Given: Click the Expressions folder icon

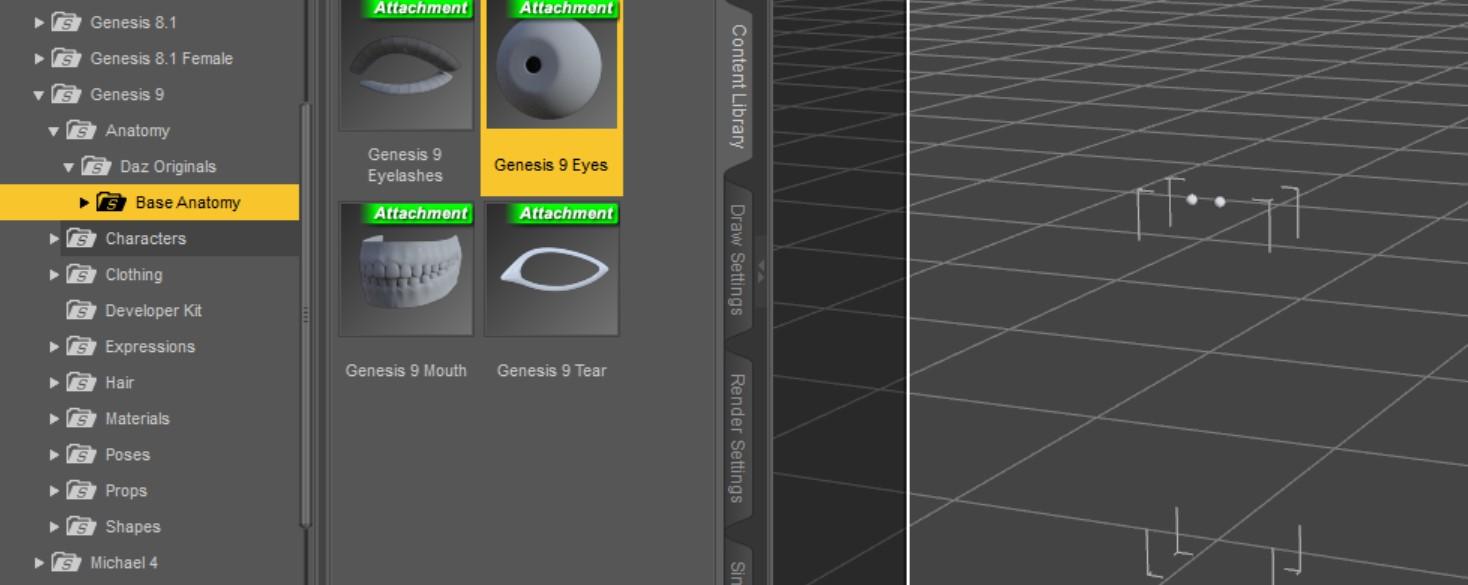Looking at the screenshot, I should click(81, 346).
